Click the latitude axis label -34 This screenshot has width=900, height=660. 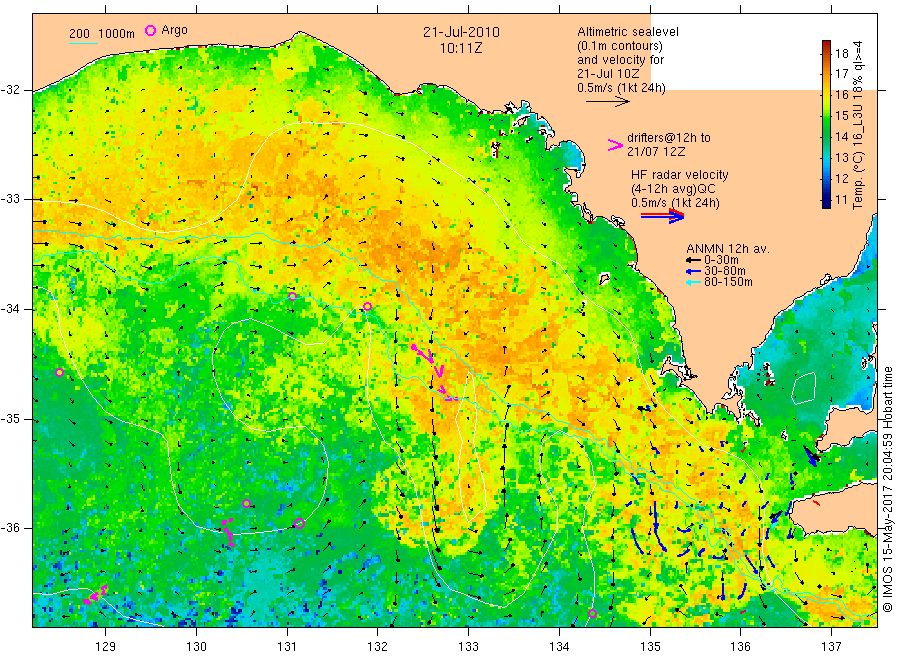(10, 309)
